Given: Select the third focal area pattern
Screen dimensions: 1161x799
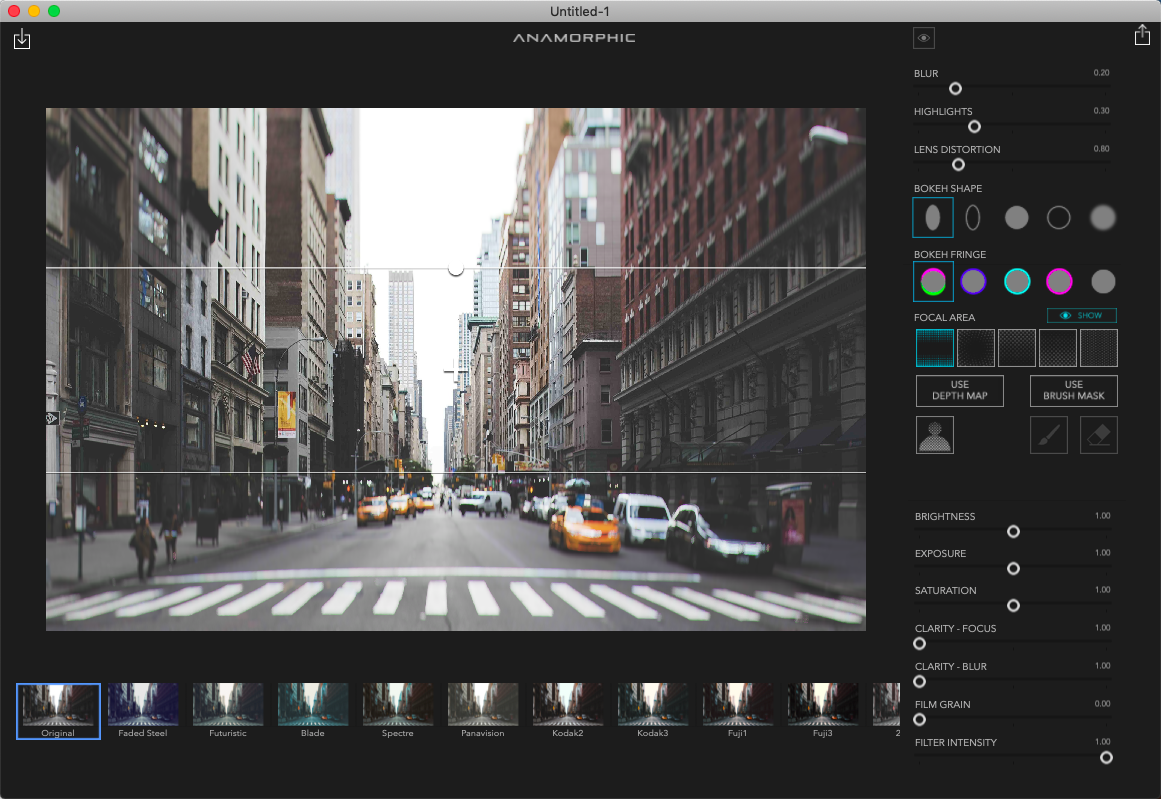Looking at the screenshot, I should pos(1017,348).
